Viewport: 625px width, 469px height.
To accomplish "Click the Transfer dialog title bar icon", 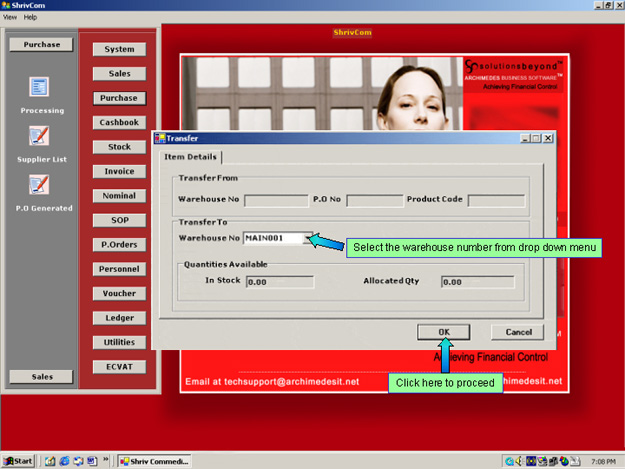I will click(159, 138).
